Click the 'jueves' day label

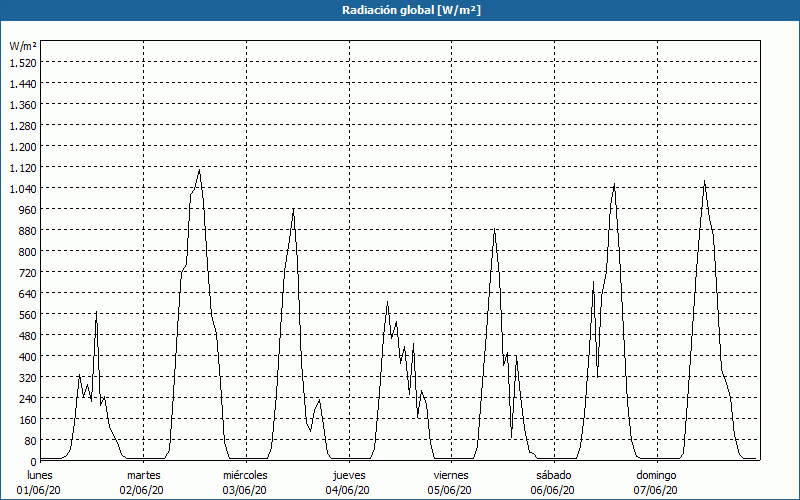pyautogui.click(x=349, y=476)
